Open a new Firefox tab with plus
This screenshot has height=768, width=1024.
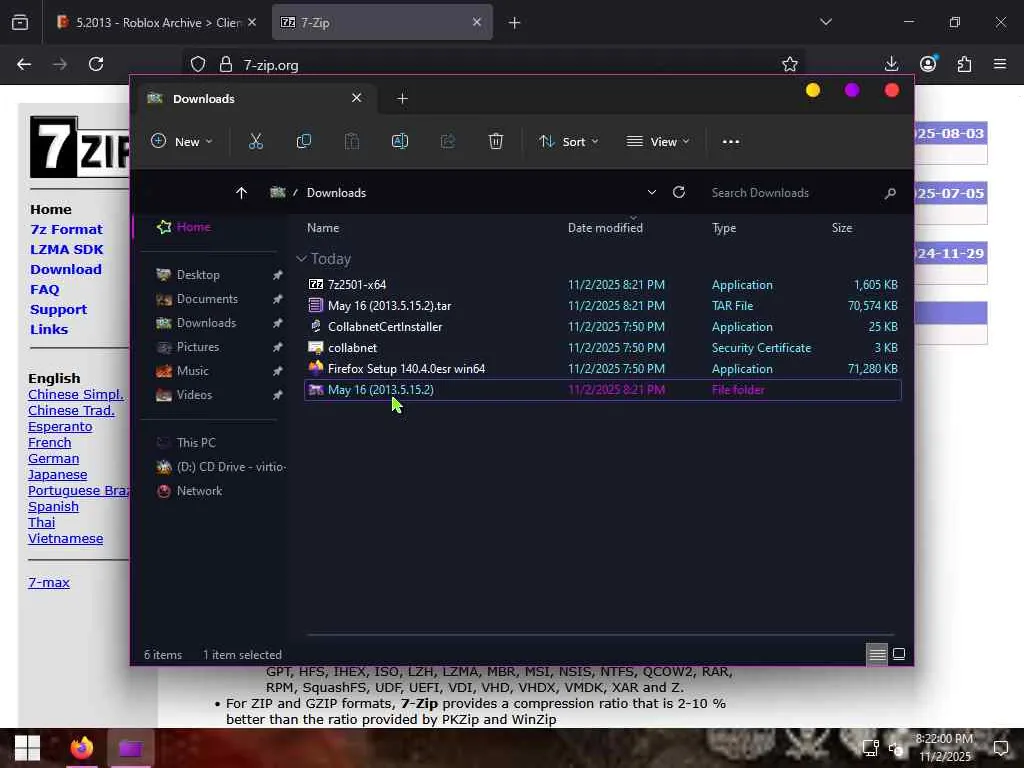click(x=515, y=23)
